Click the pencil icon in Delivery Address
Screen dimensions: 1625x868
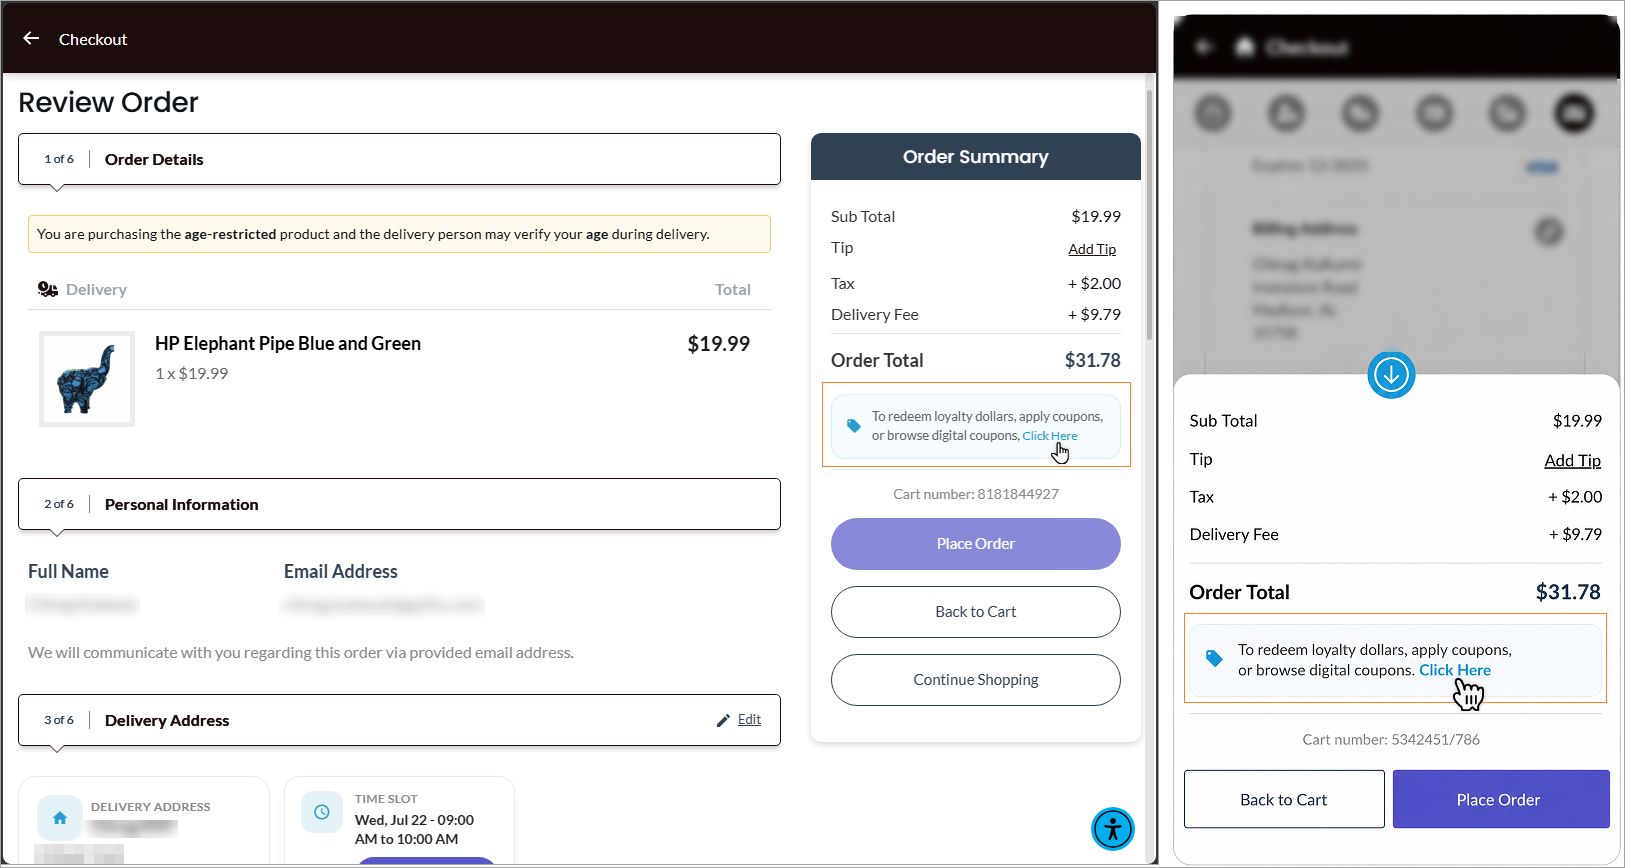click(x=723, y=720)
